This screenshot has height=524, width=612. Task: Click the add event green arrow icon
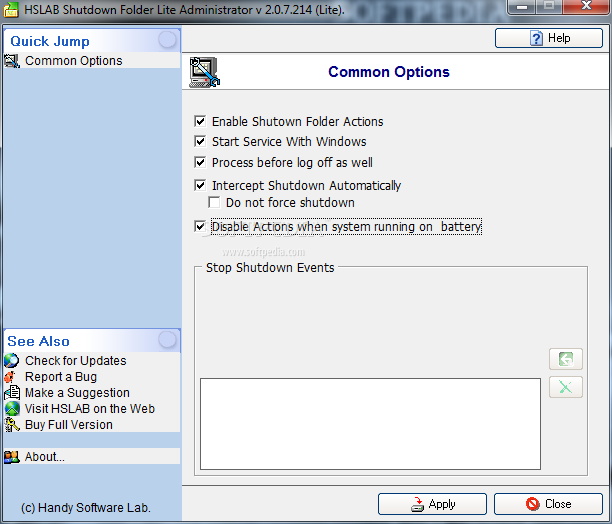click(566, 359)
